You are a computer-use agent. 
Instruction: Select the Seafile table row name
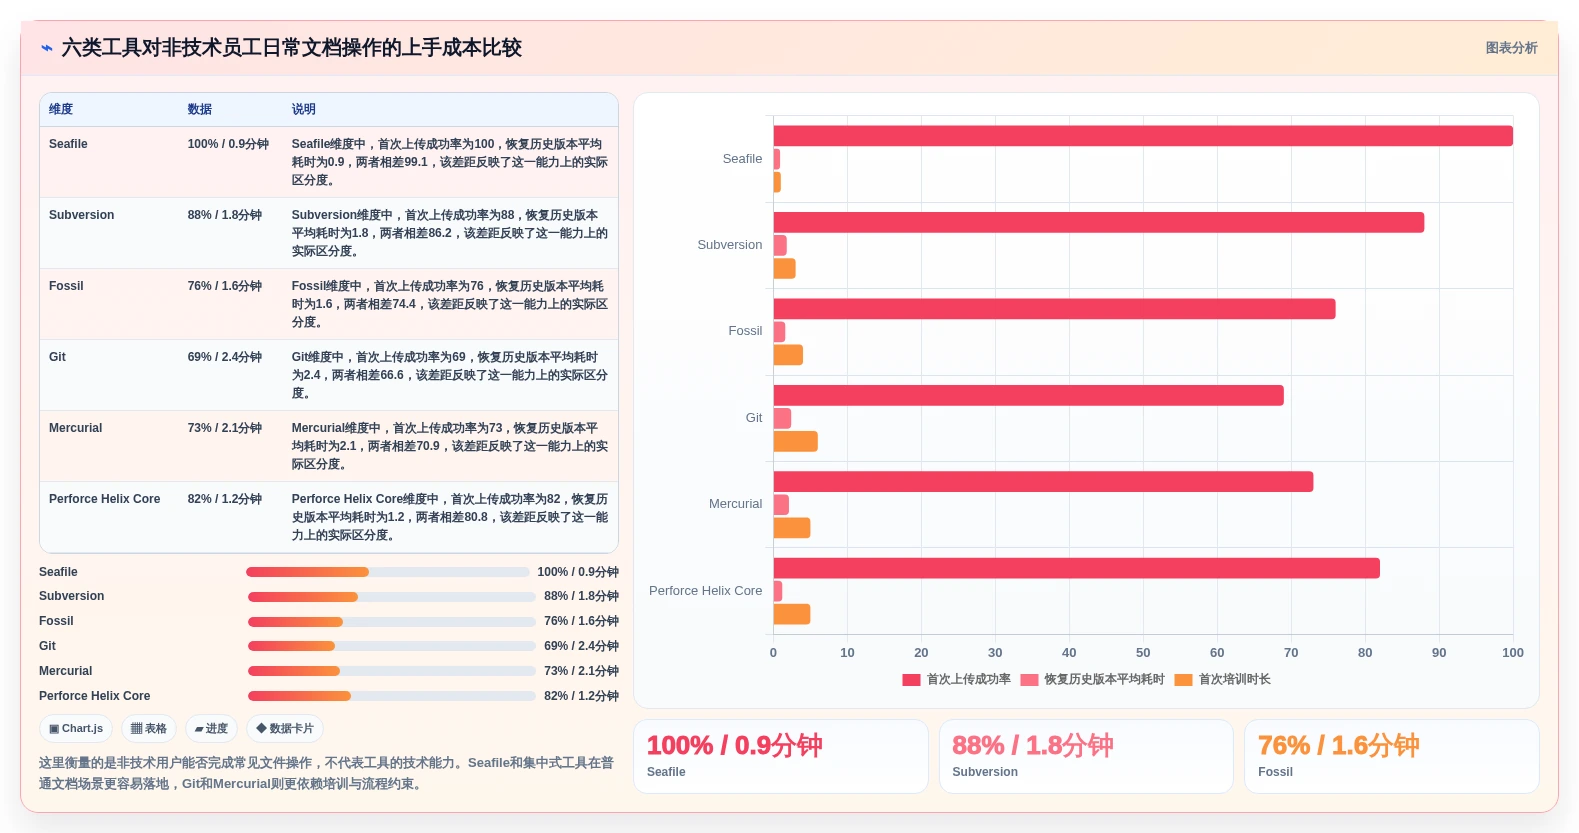68,144
